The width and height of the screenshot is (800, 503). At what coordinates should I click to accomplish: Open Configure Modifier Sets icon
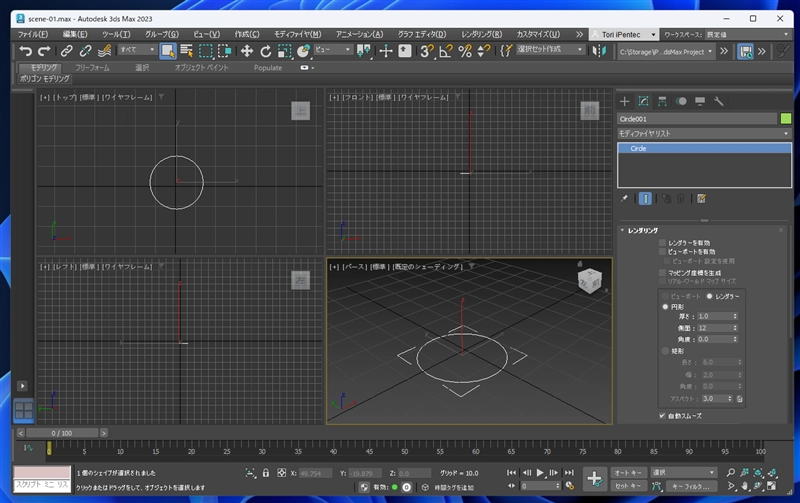702,198
